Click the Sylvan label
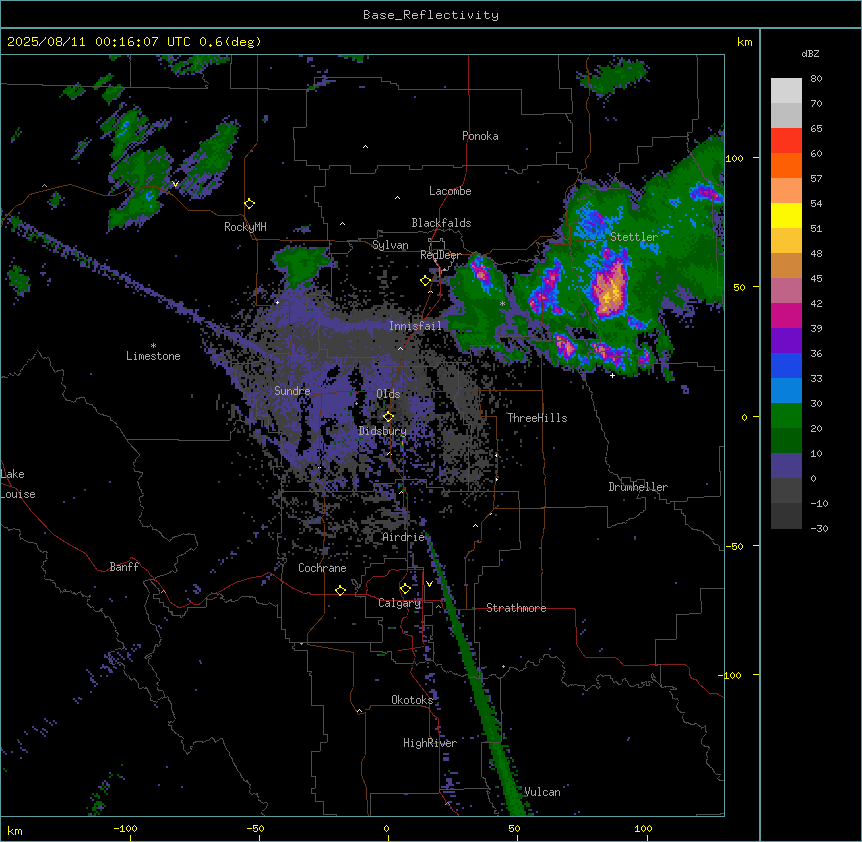This screenshot has height=842, width=862. click(390, 245)
